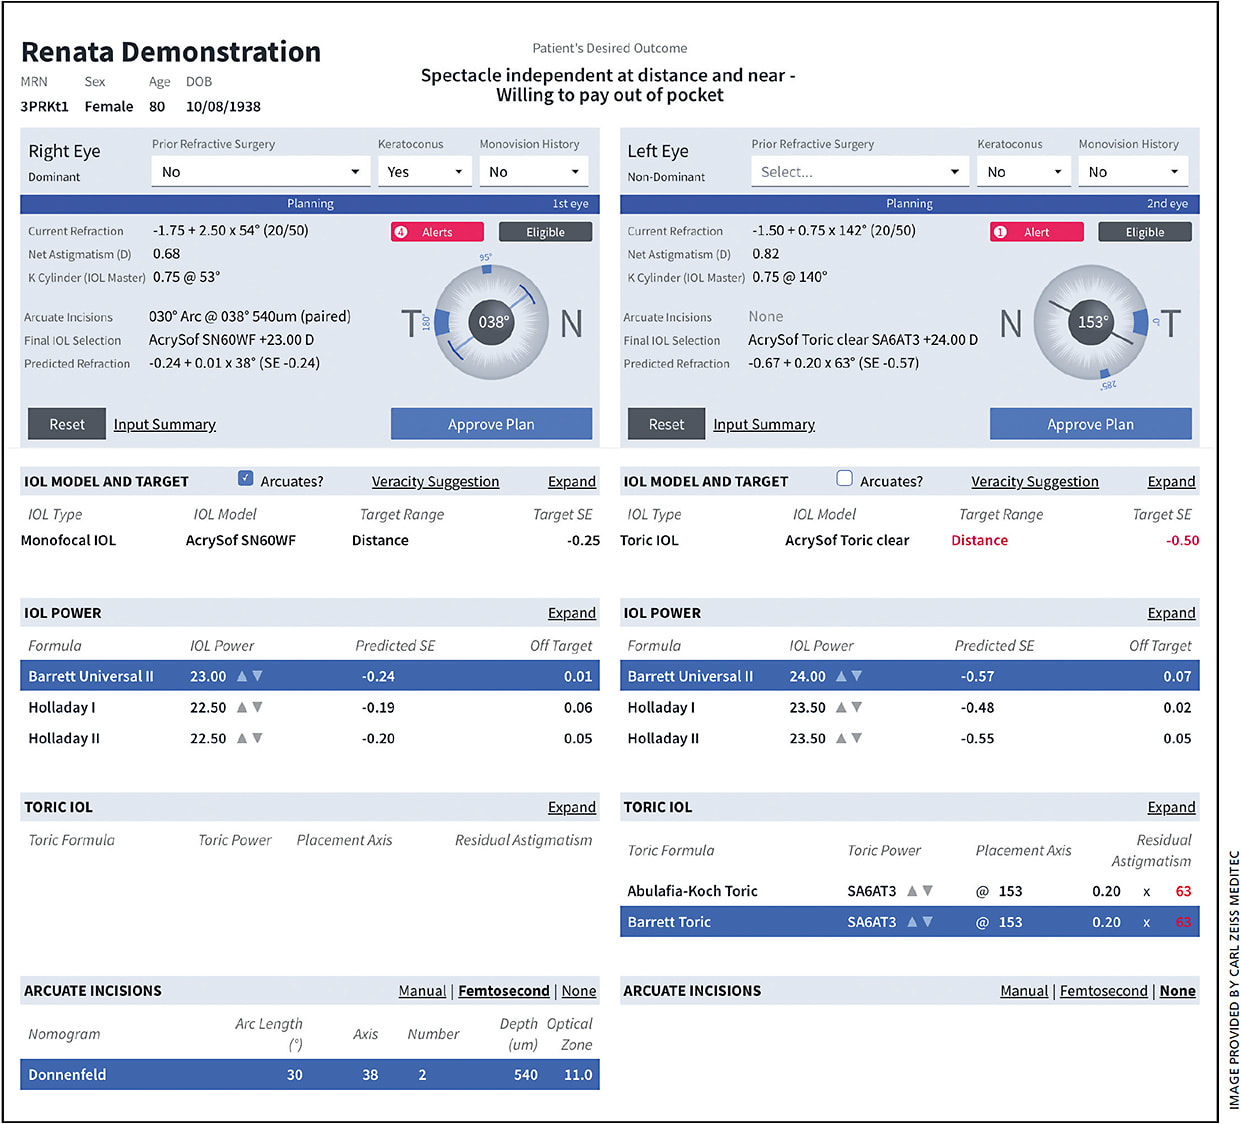The width and height of the screenshot is (1241, 1124).
Task: Select None for left eye arcuate incisions
Action: pyautogui.click(x=1178, y=991)
